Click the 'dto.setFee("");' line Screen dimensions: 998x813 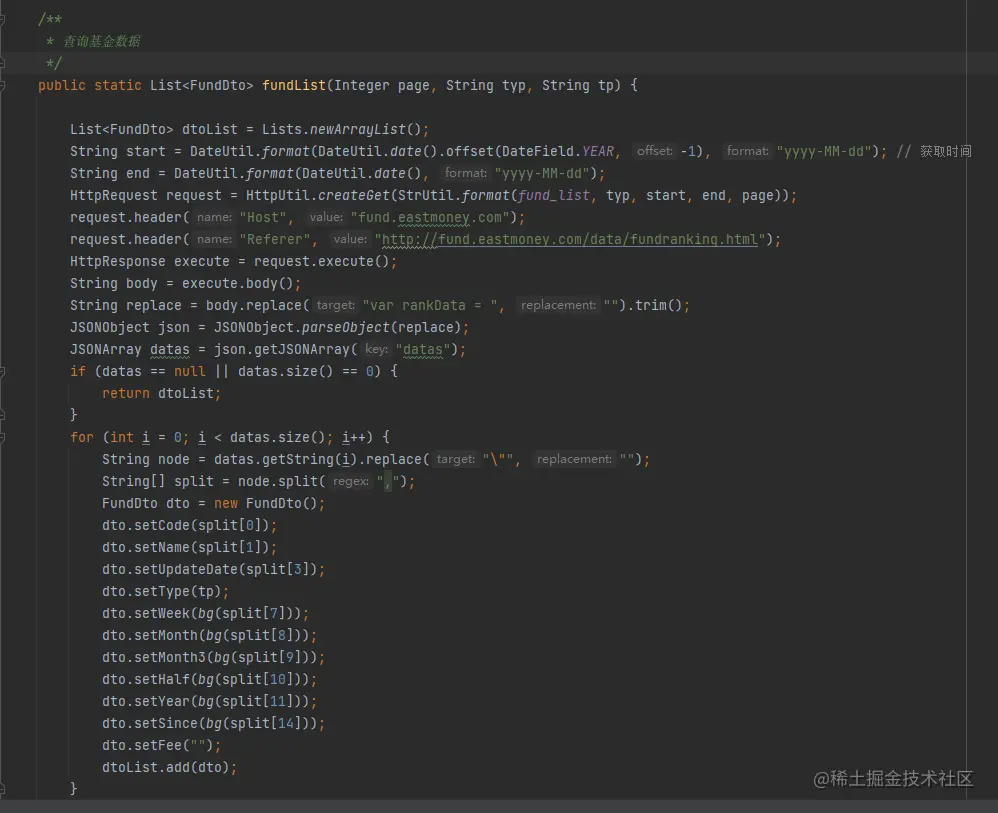pos(162,746)
